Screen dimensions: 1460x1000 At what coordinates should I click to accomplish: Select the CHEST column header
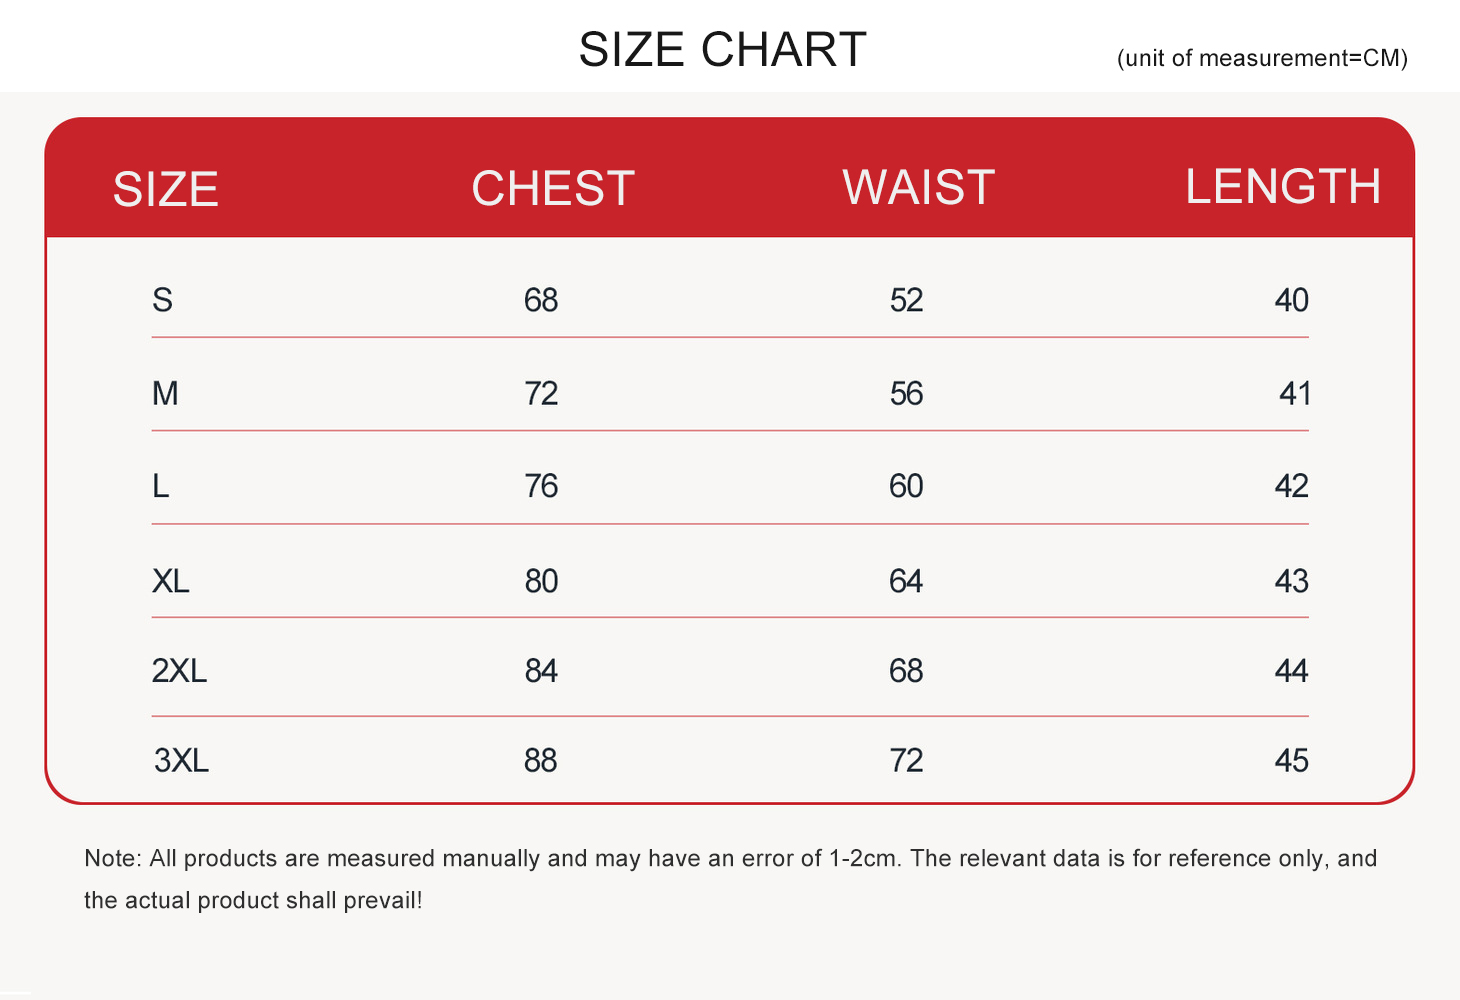pyautogui.click(x=553, y=188)
